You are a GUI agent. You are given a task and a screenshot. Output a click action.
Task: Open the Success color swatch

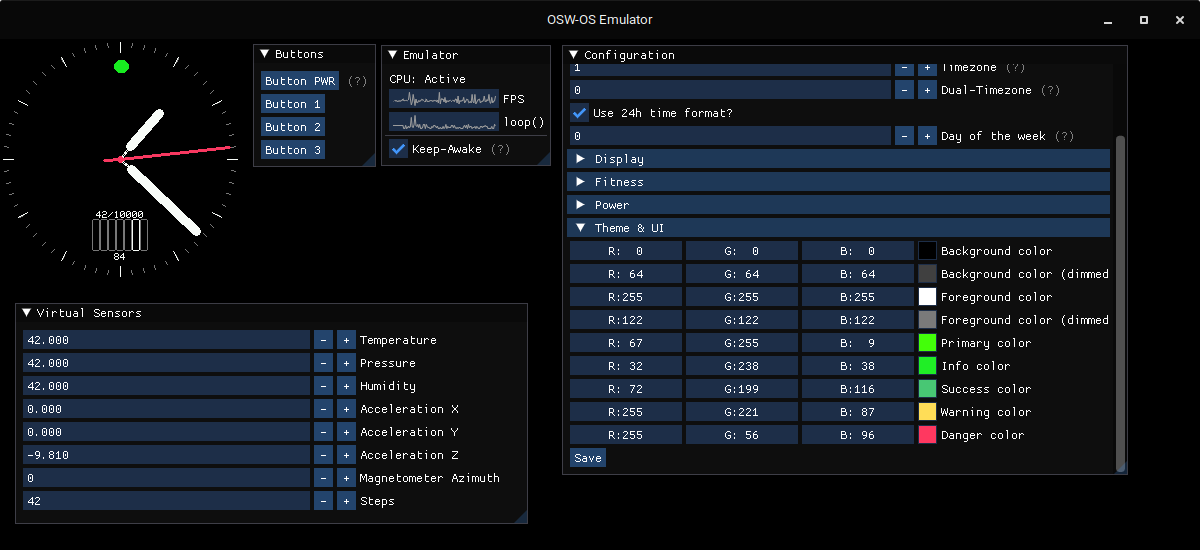tap(927, 389)
